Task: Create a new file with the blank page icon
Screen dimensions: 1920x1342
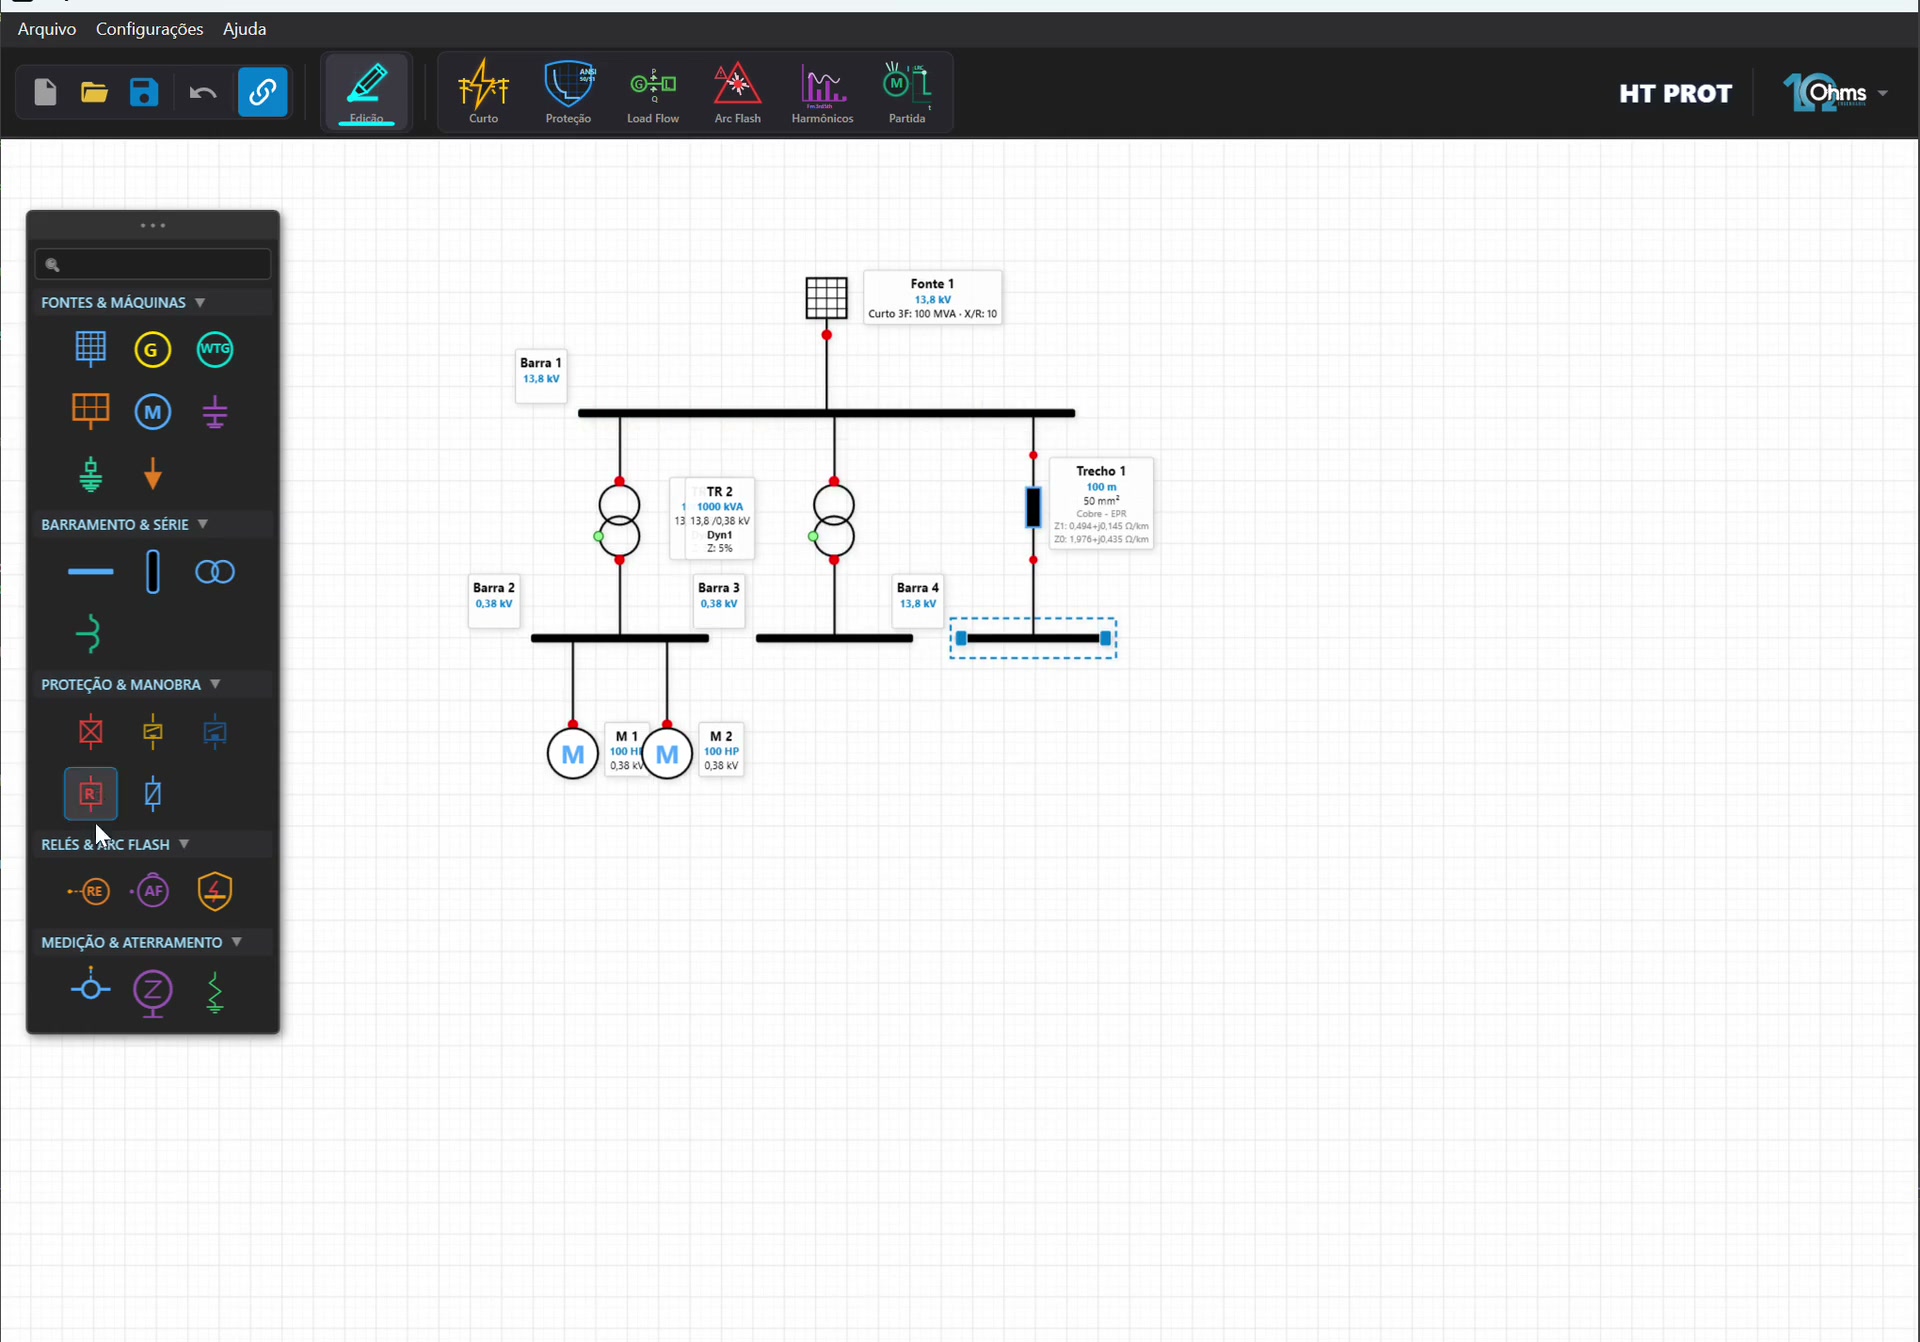Action: pos(45,92)
